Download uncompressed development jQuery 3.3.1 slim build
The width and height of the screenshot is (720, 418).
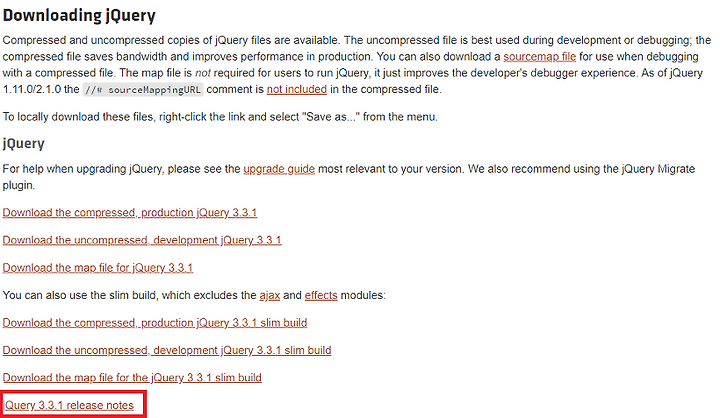click(167, 350)
